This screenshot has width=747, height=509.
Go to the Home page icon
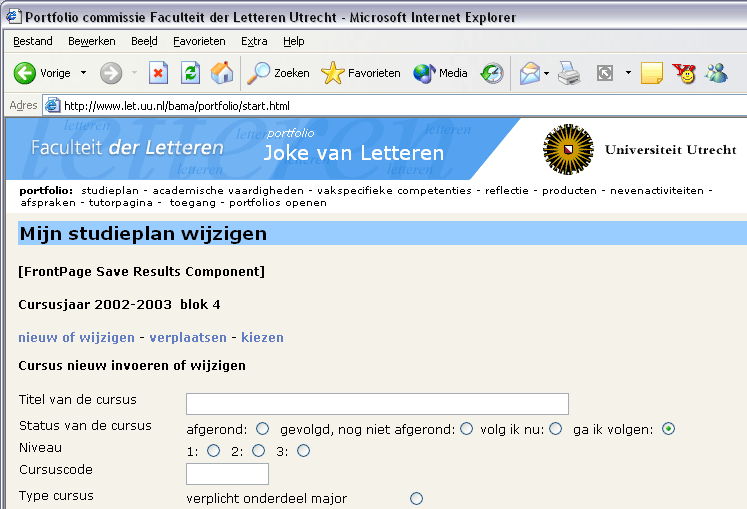coord(222,73)
